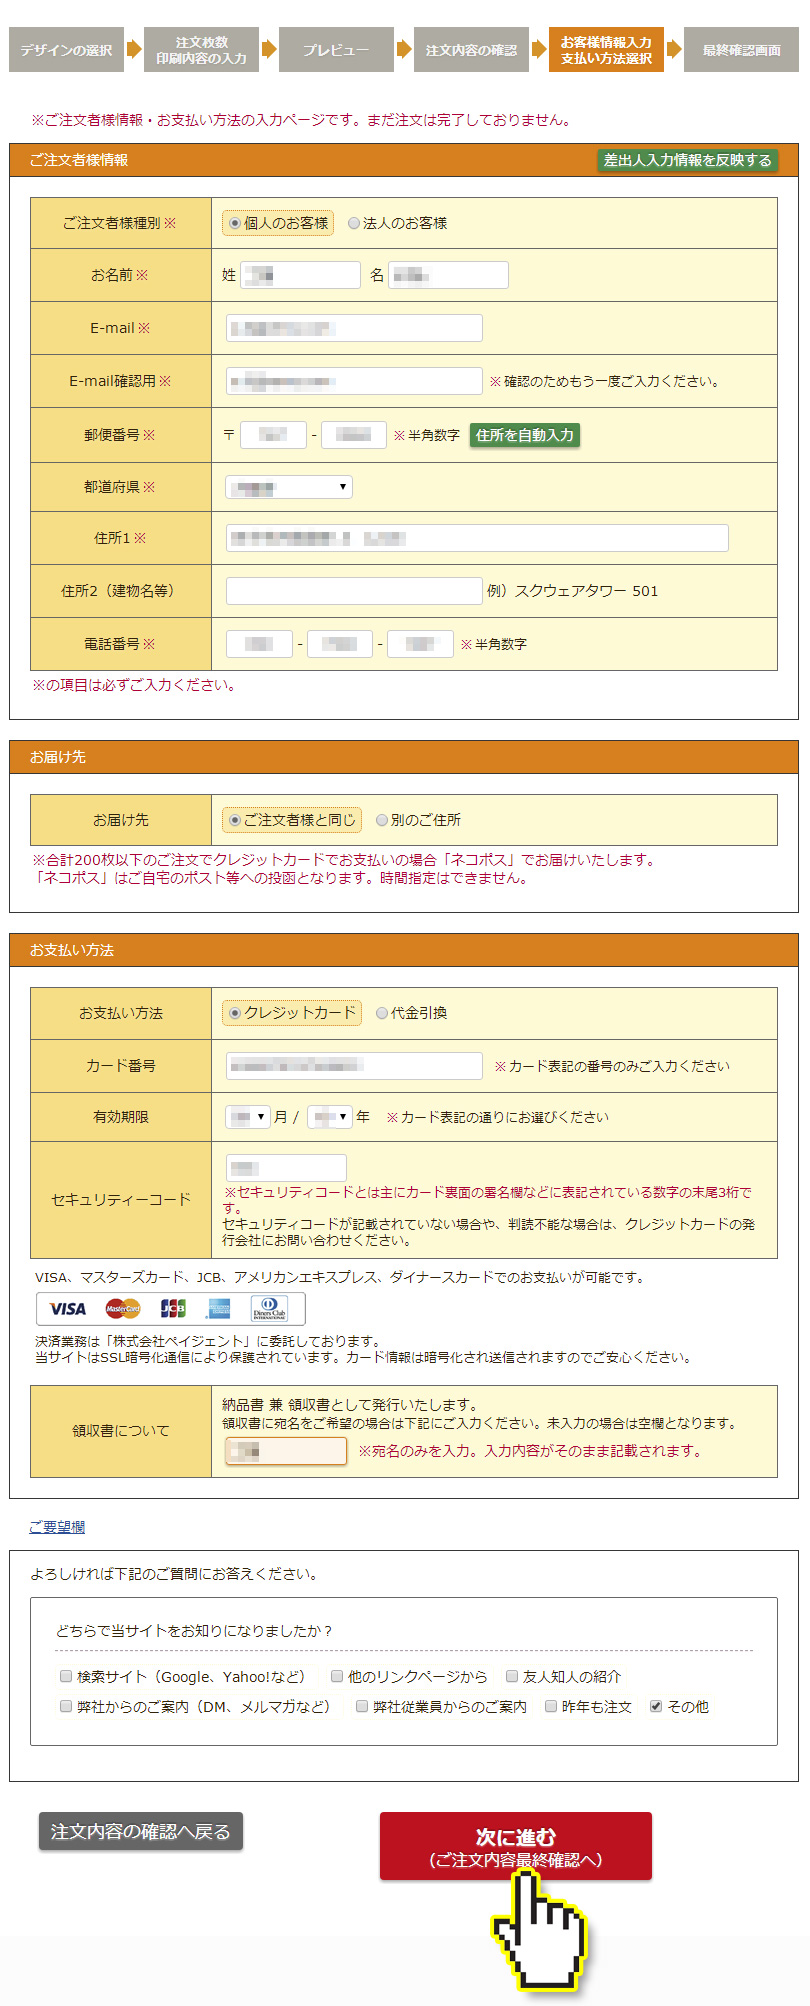Image resolution: width=810 pixels, height=2006 pixels.
Task: Click the E-mail input field
Action: pos(354,328)
